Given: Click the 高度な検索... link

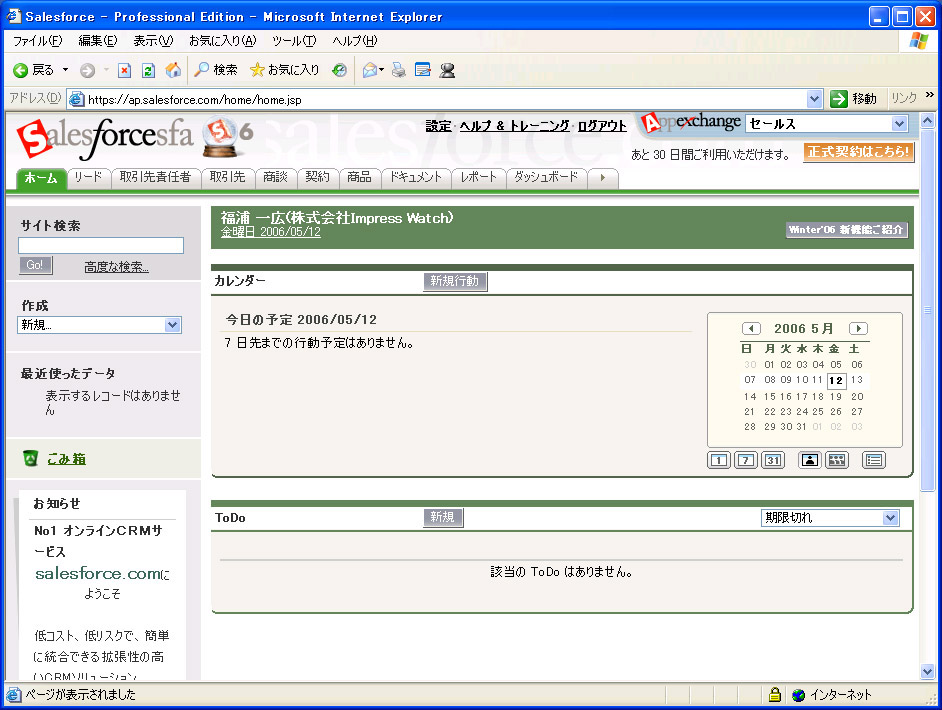Looking at the screenshot, I should coord(117,267).
